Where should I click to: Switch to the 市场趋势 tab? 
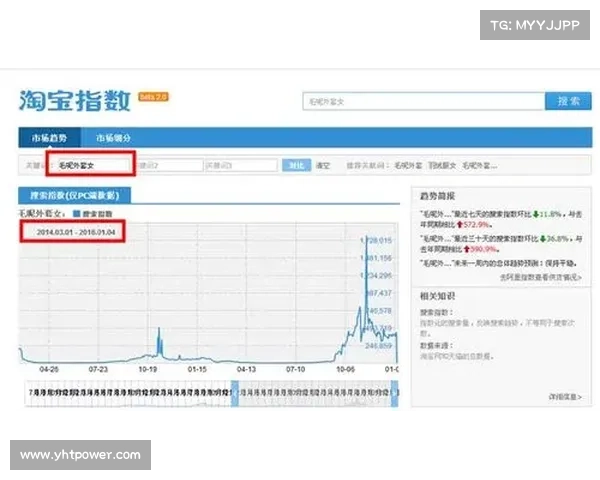point(49,138)
